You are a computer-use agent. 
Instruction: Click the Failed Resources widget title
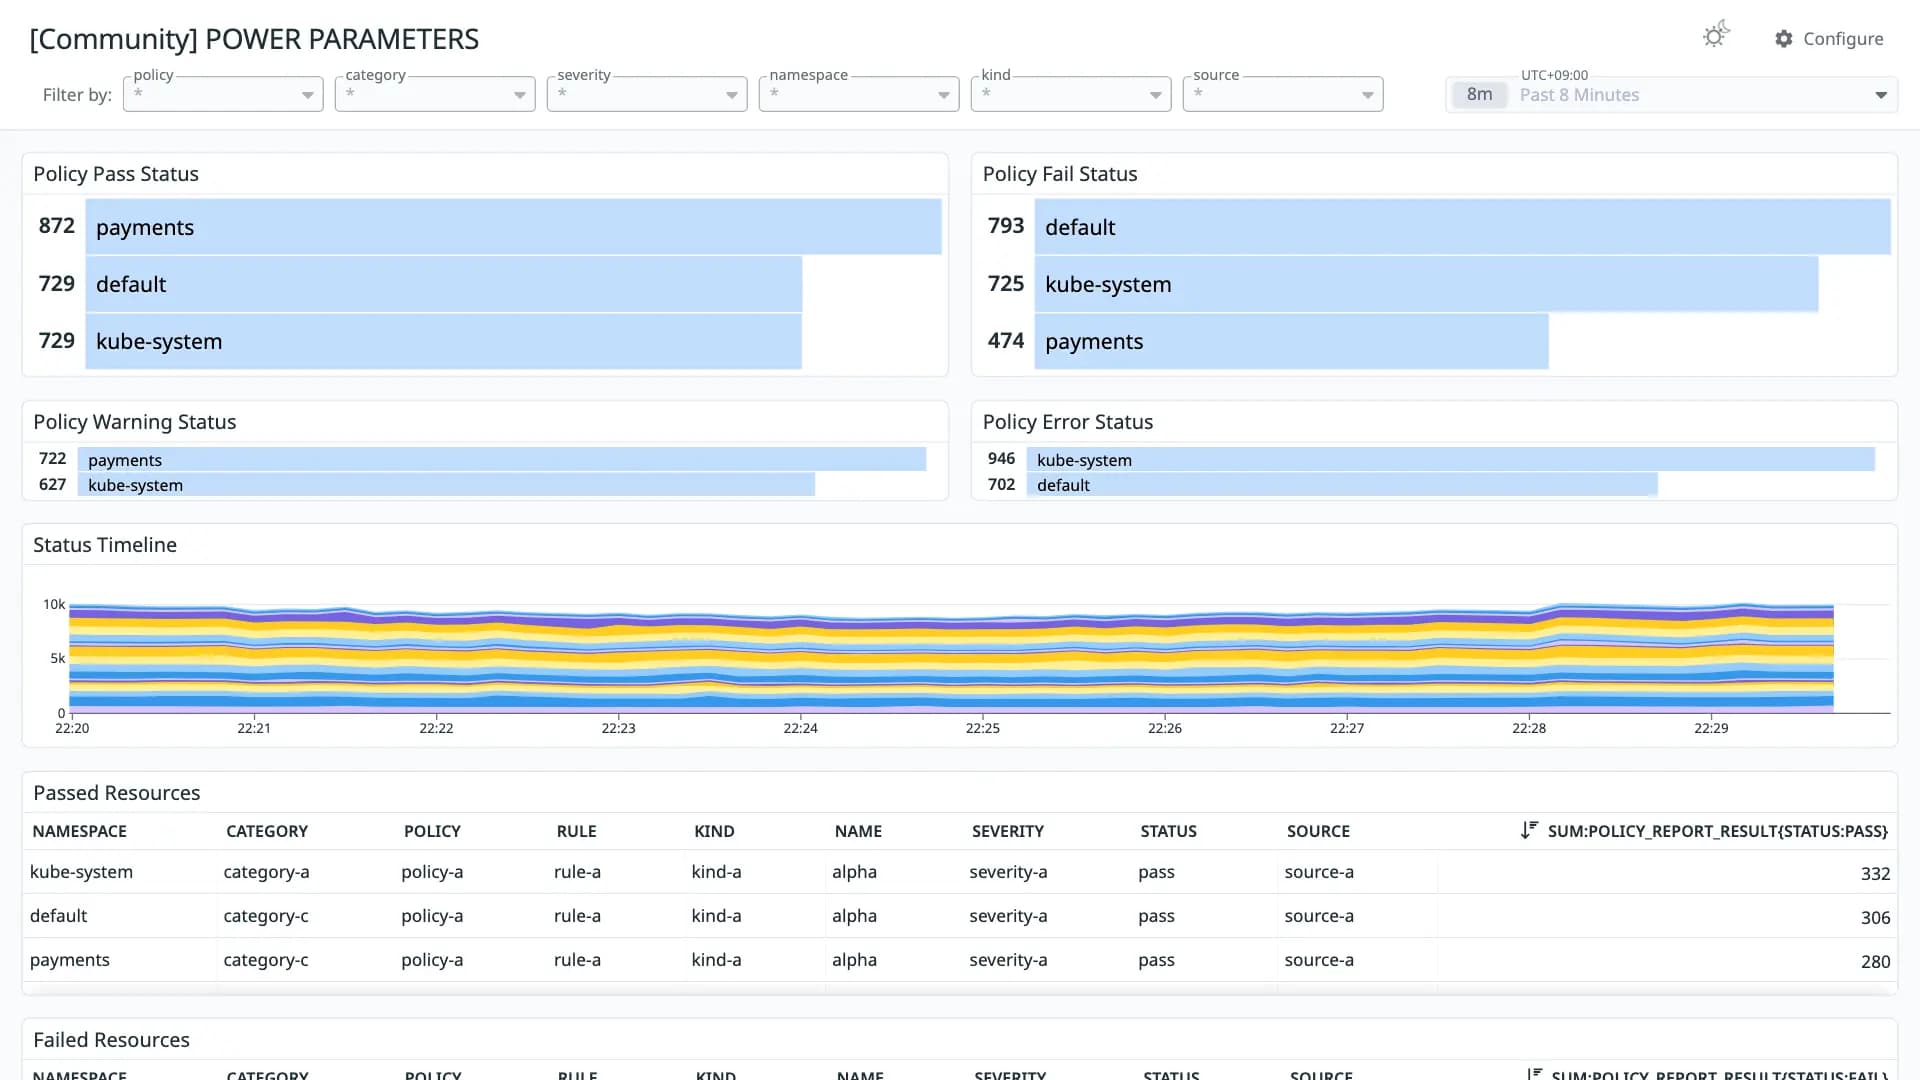111,1040
